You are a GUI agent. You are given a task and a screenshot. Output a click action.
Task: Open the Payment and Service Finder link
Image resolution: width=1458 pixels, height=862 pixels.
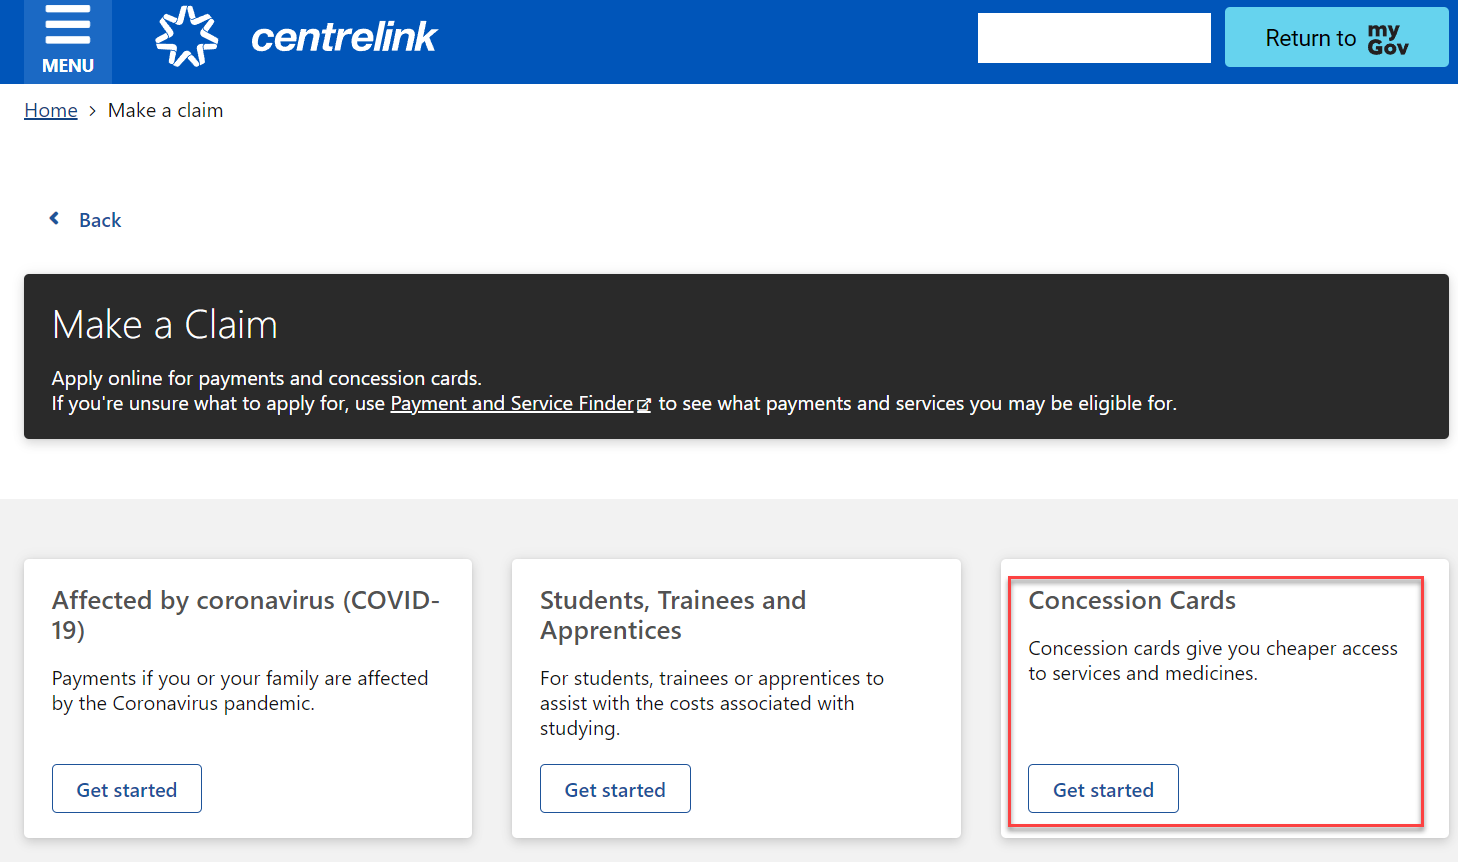click(x=511, y=404)
